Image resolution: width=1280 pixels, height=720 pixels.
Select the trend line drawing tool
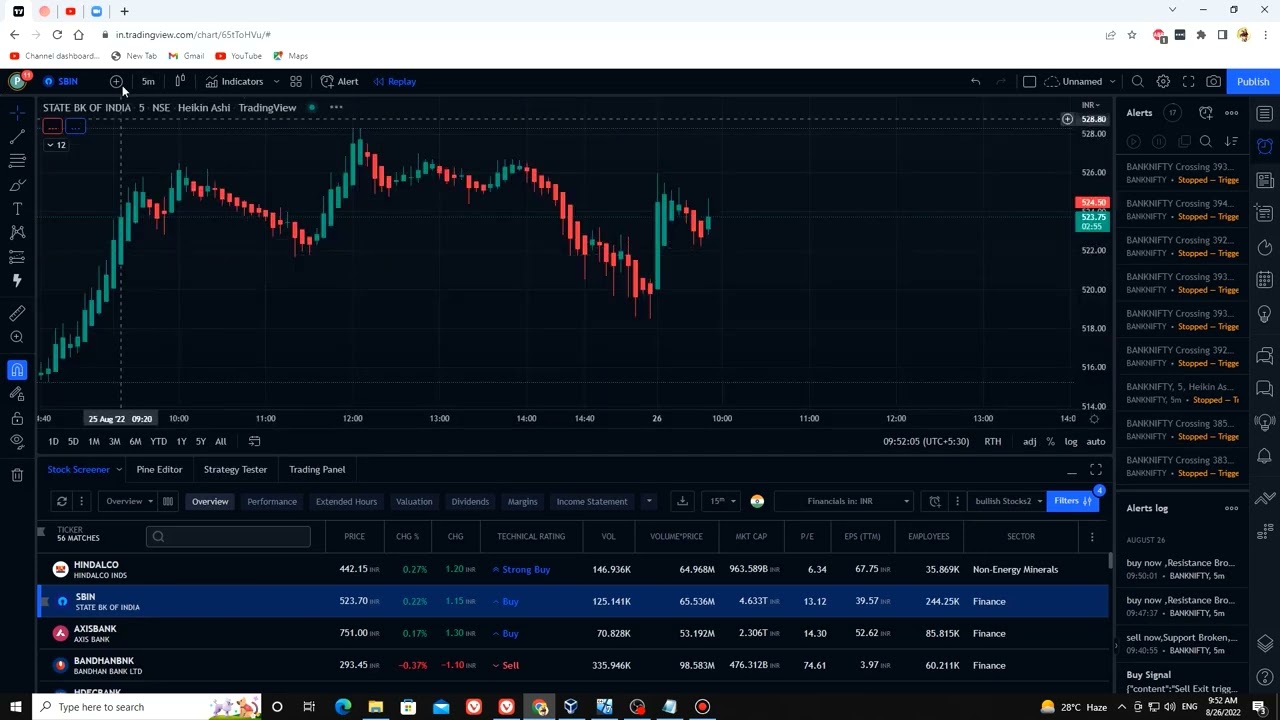pyautogui.click(x=17, y=136)
